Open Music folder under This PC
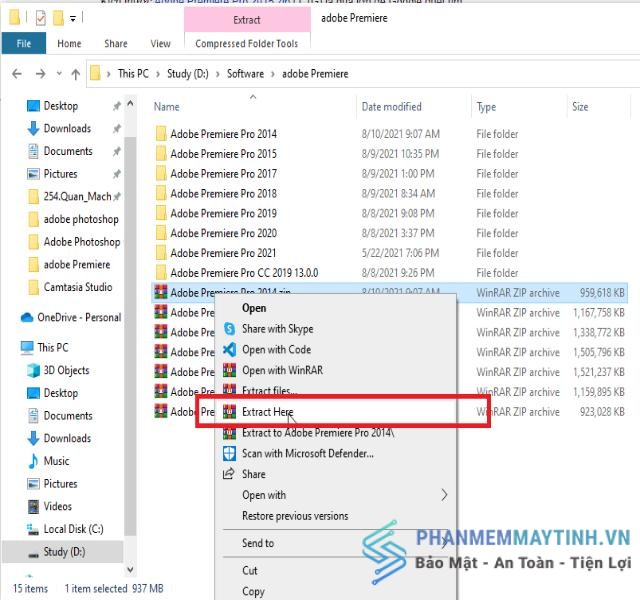This screenshot has width=640, height=600. point(56,461)
